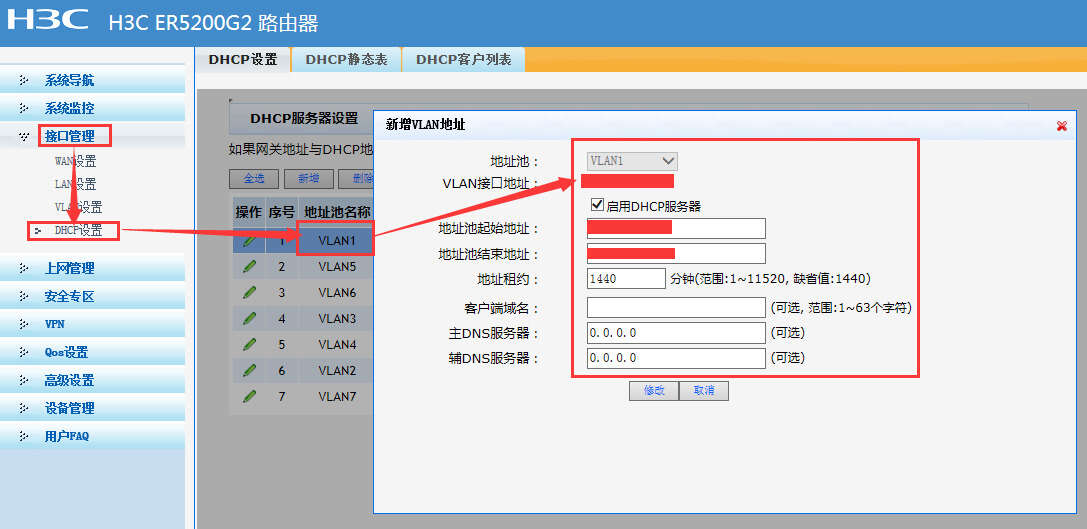1087x529 pixels.
Task: Select the VLAN7 cell in the table
Action: coord(336,397)
